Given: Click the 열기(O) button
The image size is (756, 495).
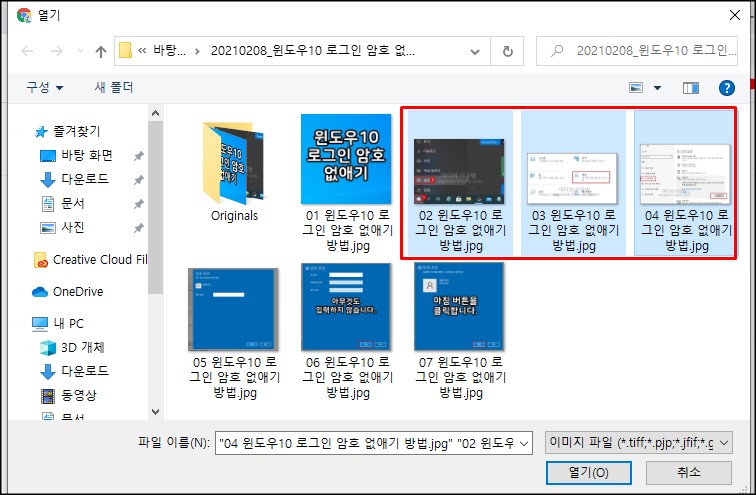Looking at the screenshot, I should [x=589, y=473].
